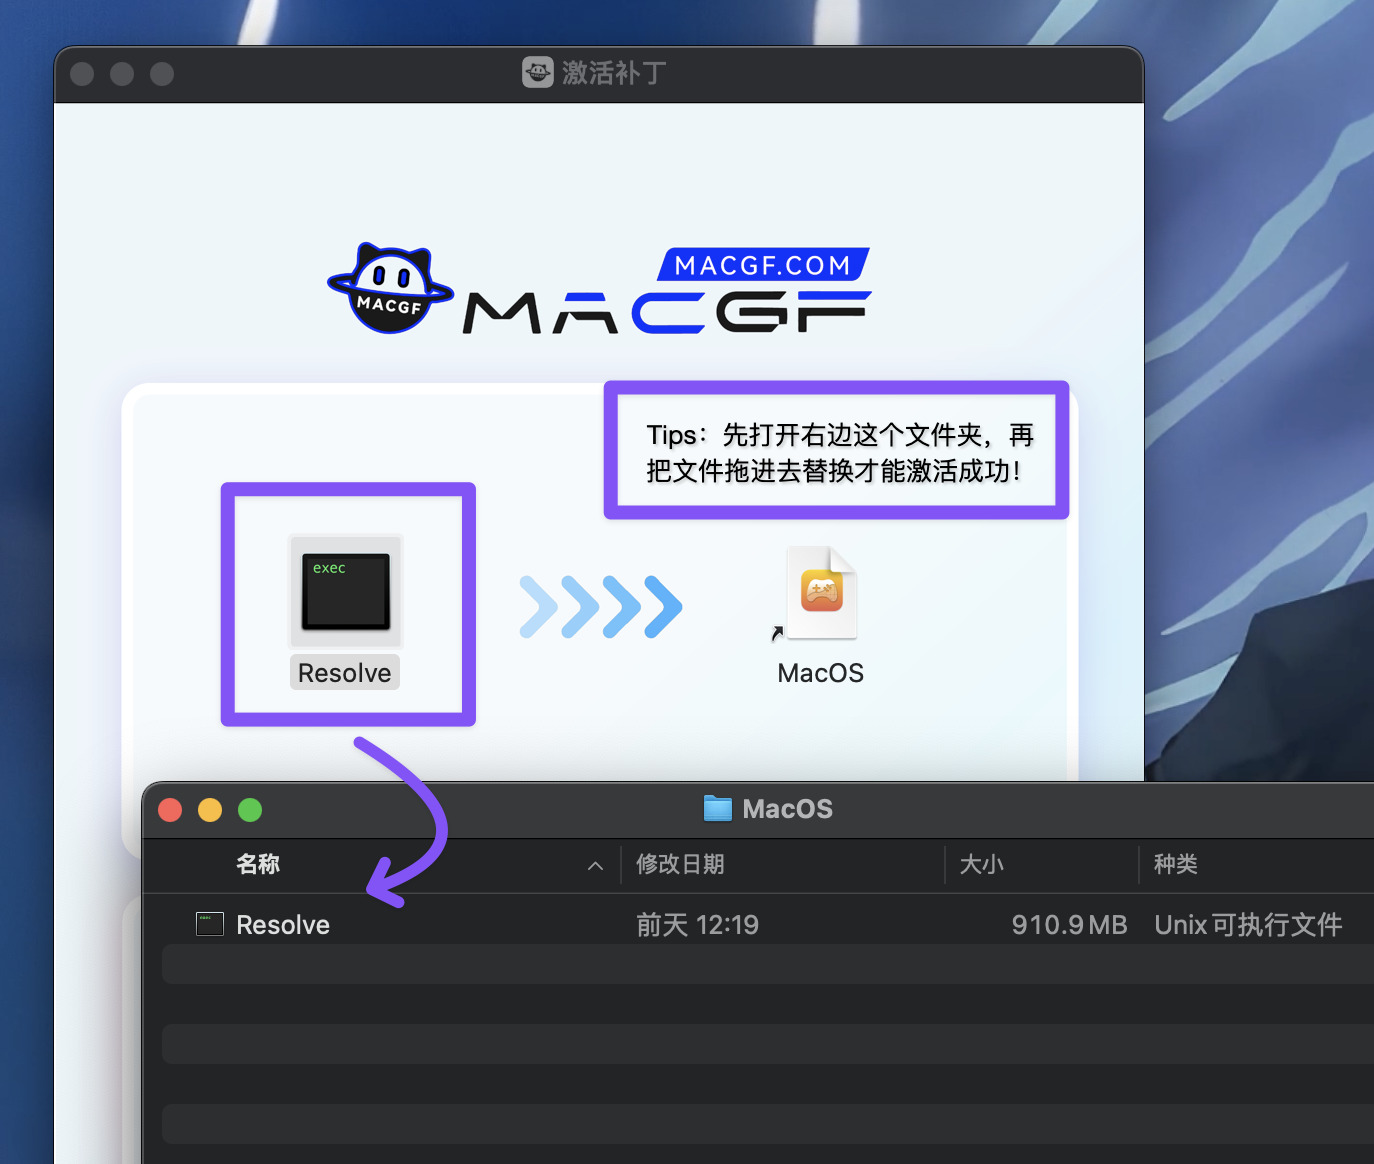The image size is (1374, 1164).
Task: Open the MacOS folder alias
Action: click(x=820, y=593)
